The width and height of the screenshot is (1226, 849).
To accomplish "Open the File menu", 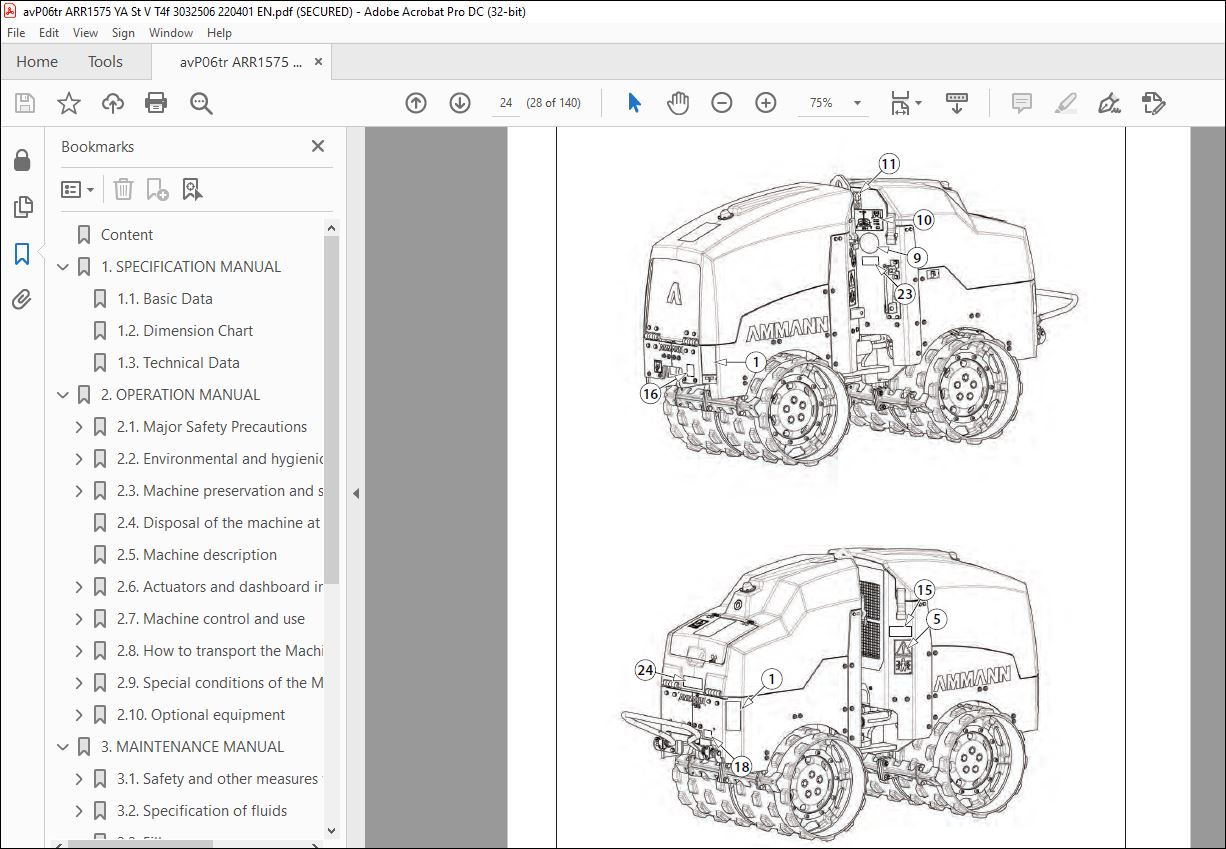I will pos(16,33).
